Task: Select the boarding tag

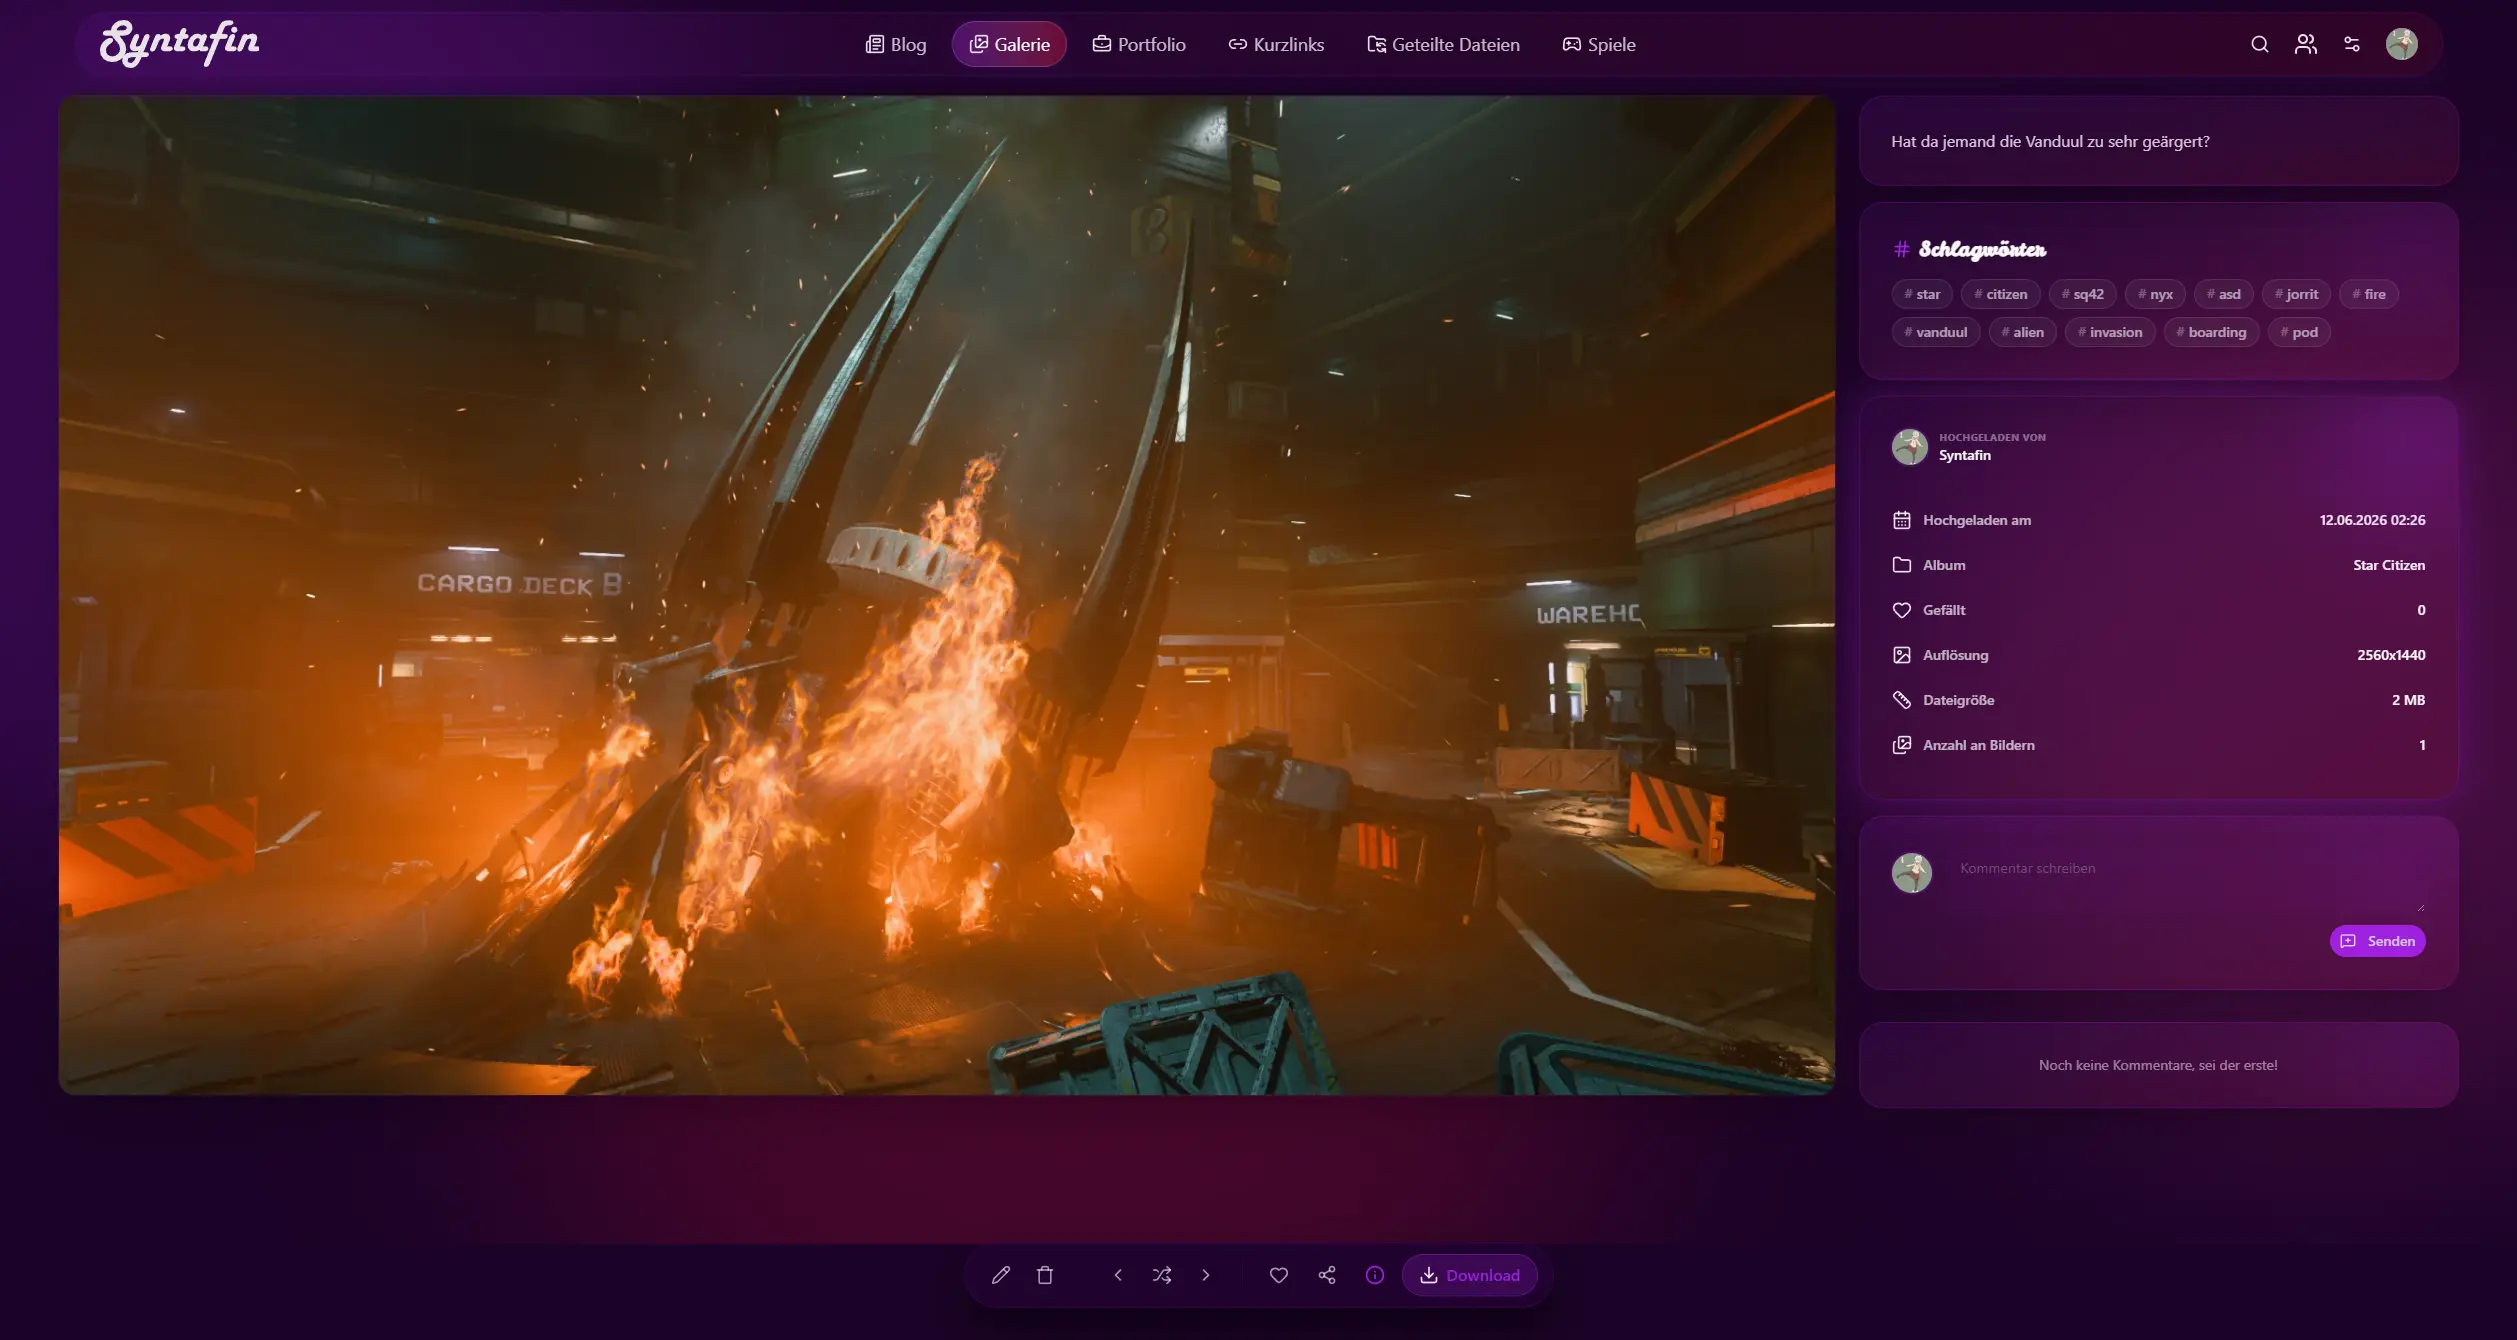Action: (x=2212, y=332)
